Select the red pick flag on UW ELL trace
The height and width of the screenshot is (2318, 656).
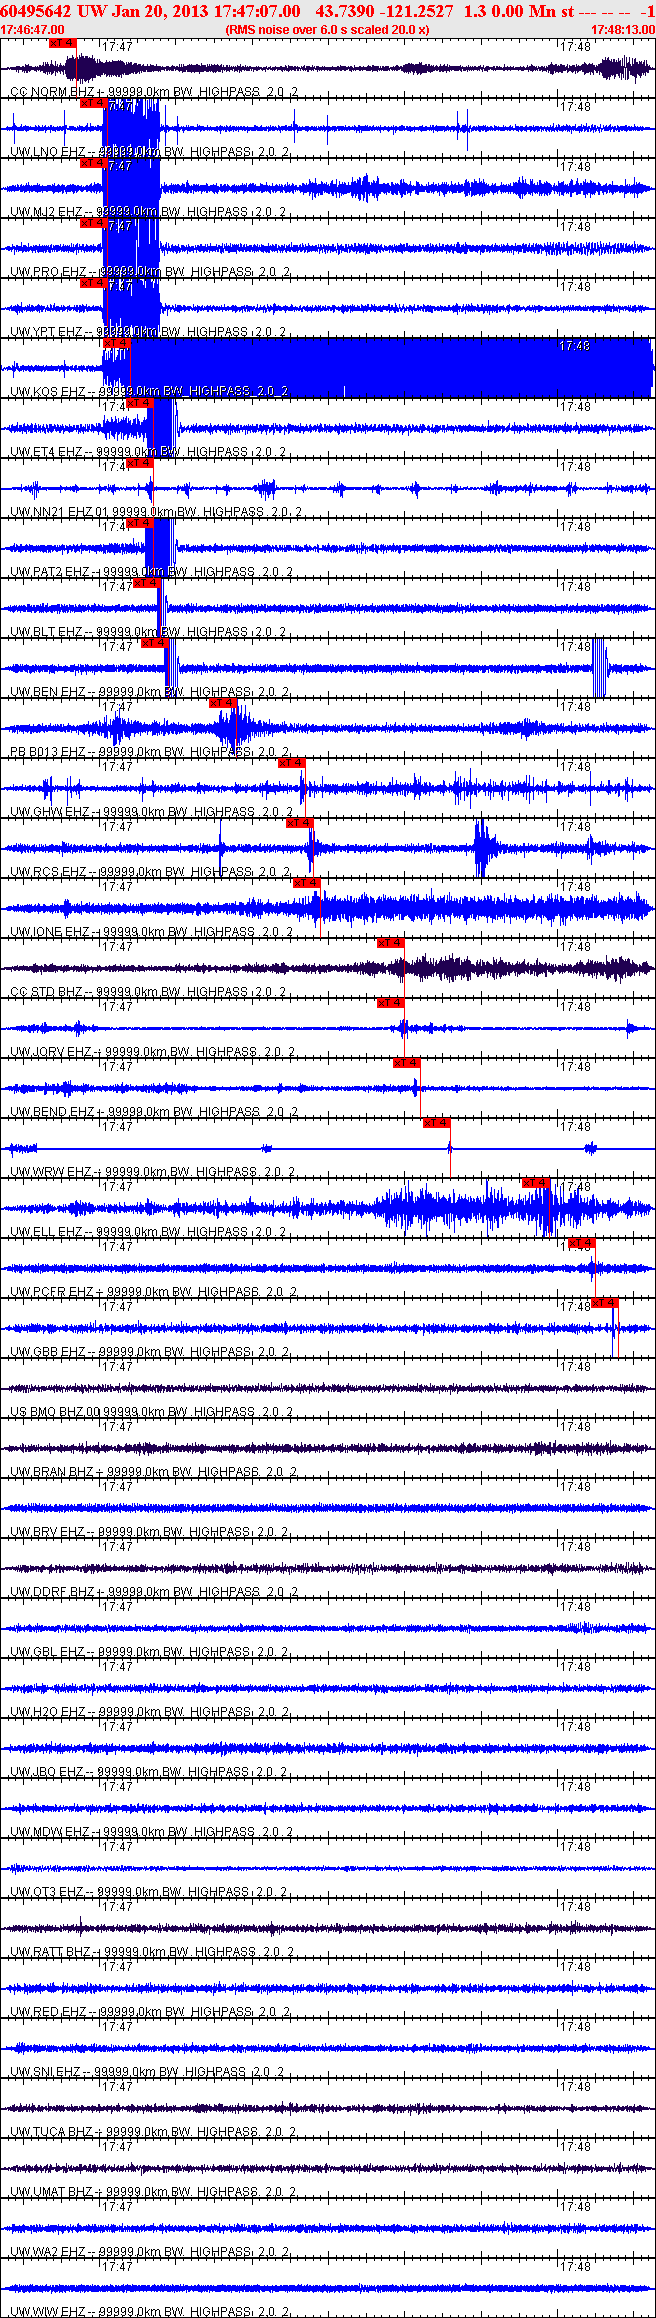click(536, 1183)
